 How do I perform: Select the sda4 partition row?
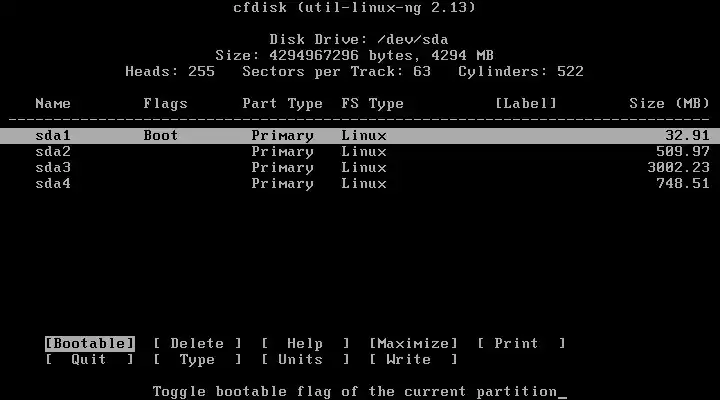(360, 184)
